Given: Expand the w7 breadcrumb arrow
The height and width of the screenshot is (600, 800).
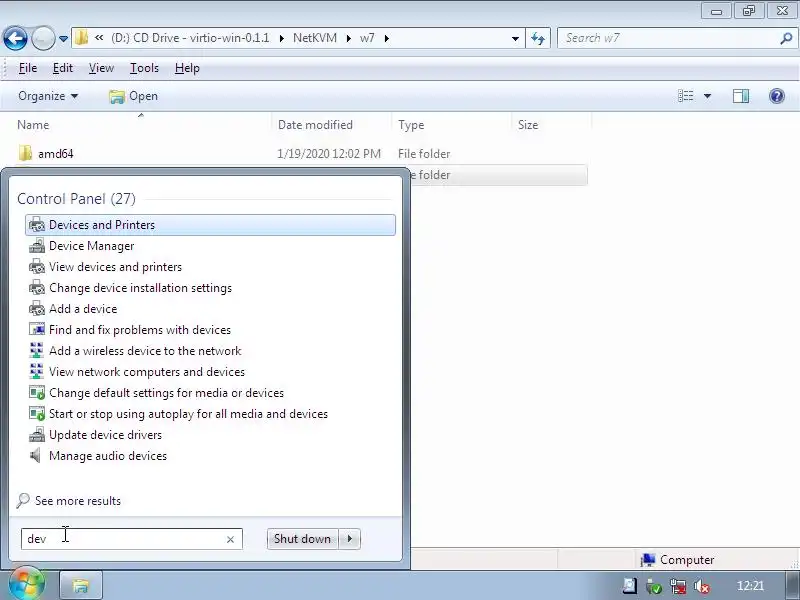Looking at the screenshot, I should [x=386, y=38].
